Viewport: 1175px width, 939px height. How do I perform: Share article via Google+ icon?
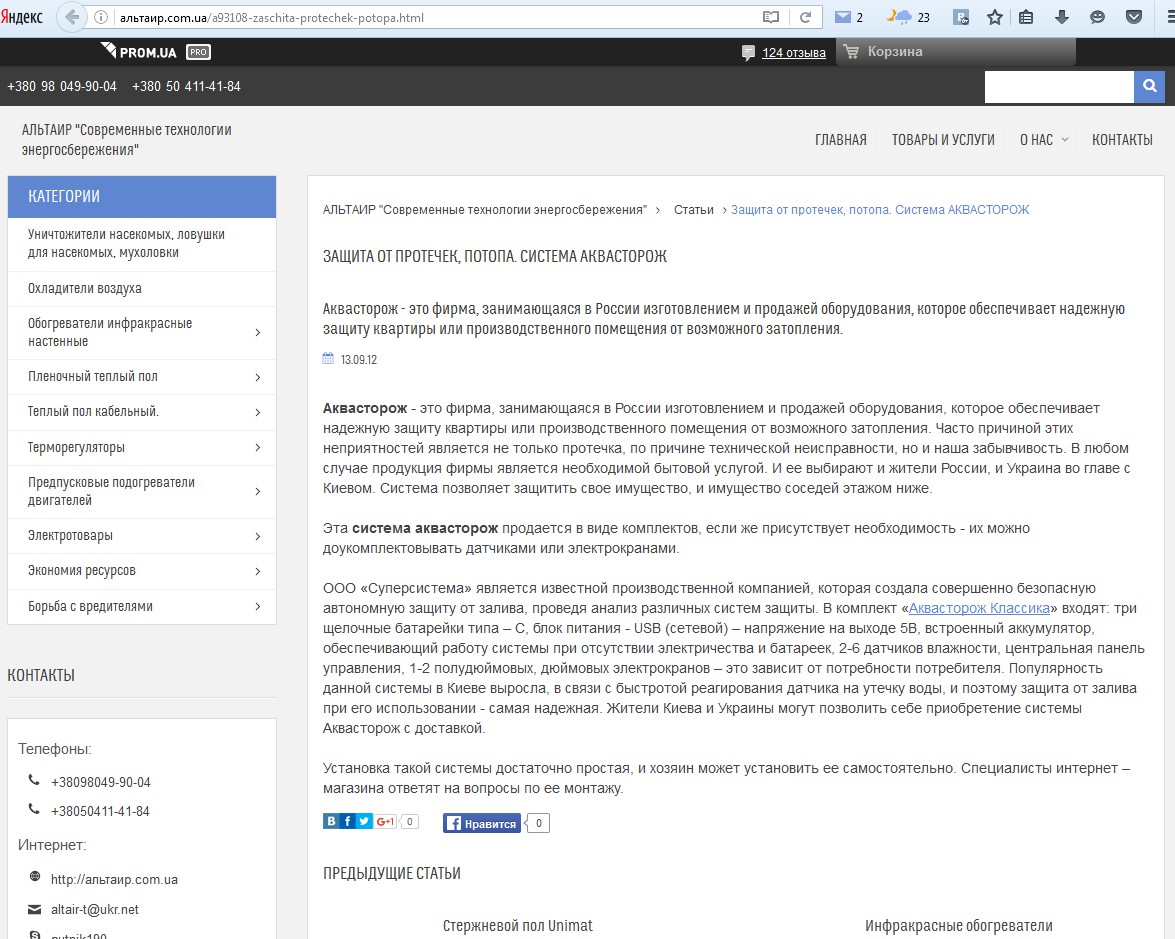(385, 821)
